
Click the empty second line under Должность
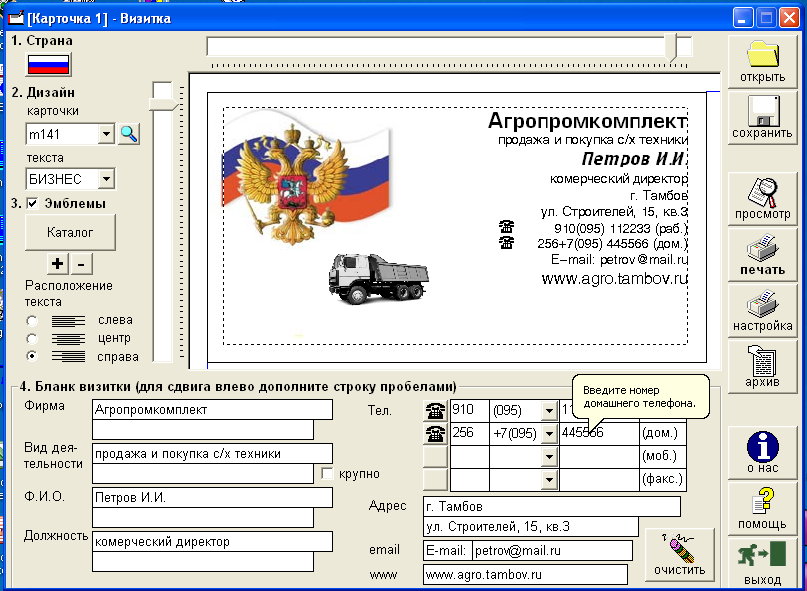tap(203, 562)
